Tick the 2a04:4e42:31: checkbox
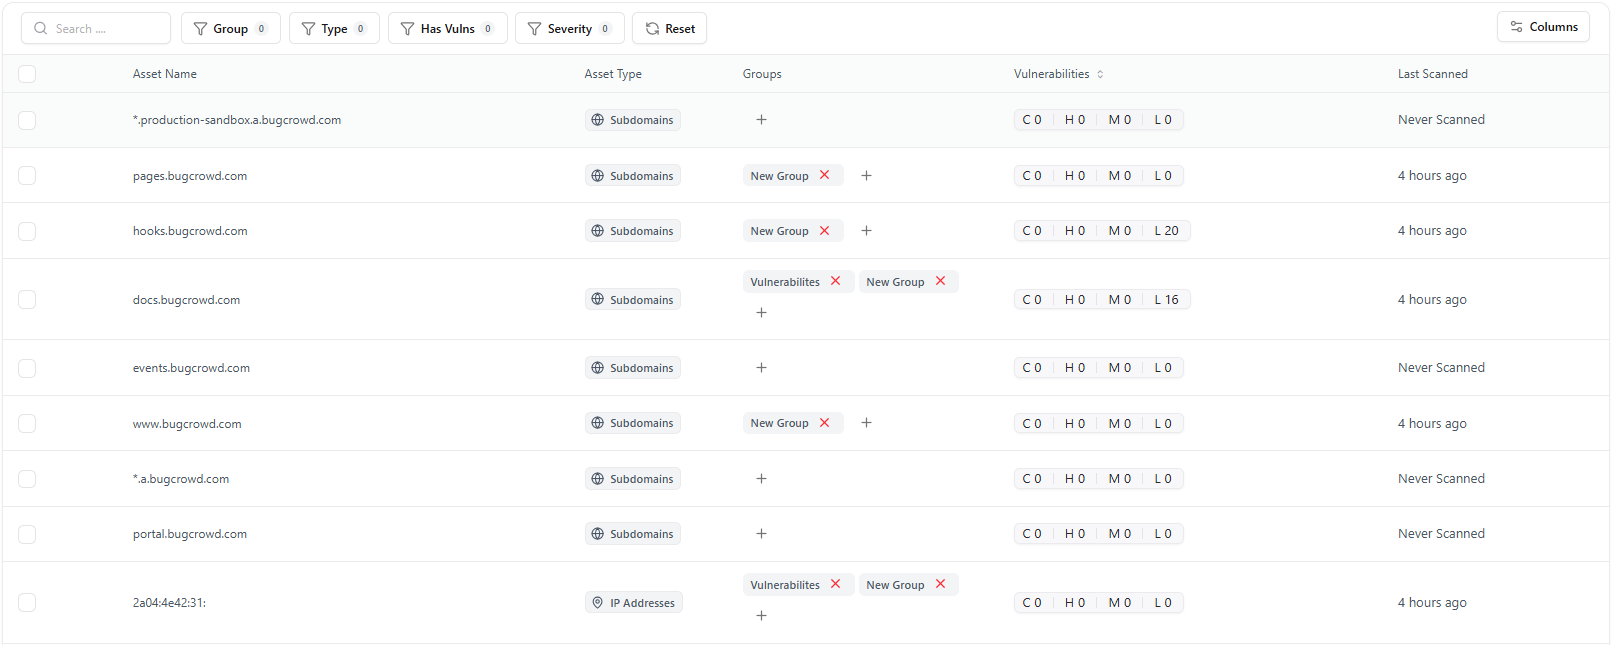Screen dimensions: 1612x645 [27, 603]
